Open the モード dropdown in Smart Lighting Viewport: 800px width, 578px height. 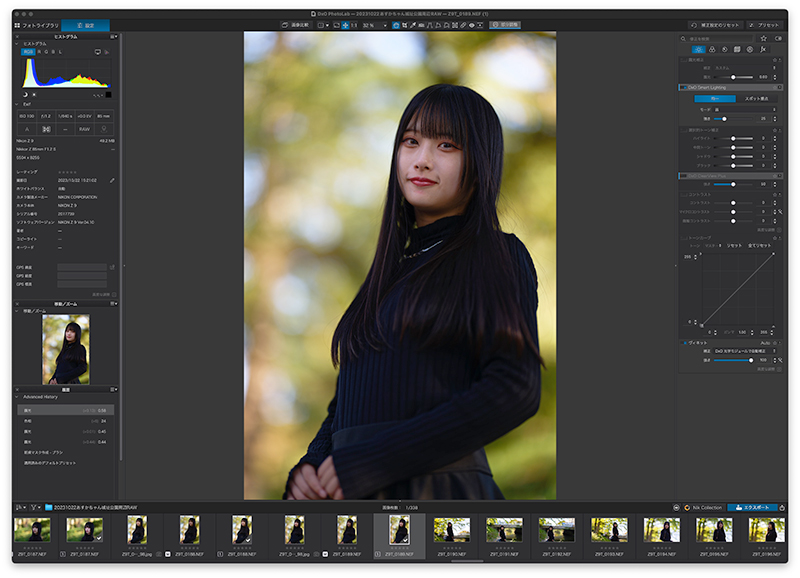745,110
